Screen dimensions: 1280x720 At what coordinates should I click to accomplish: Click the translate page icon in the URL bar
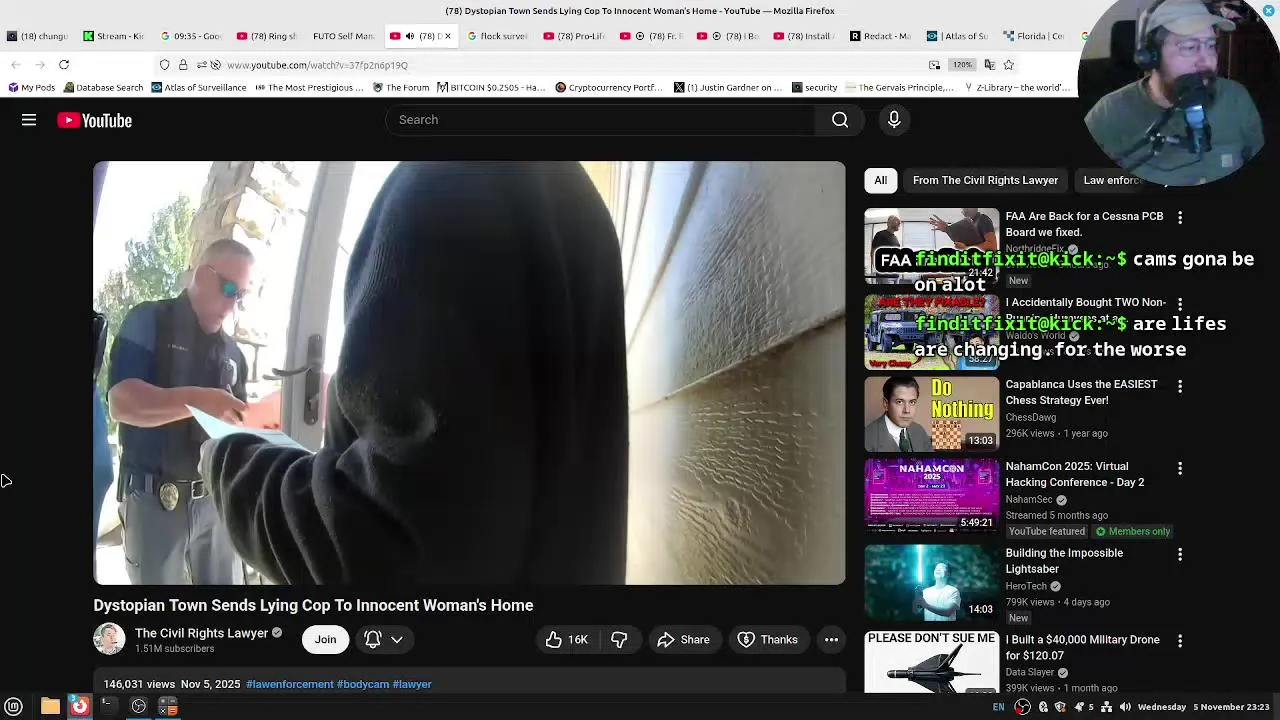pos(989,65)
